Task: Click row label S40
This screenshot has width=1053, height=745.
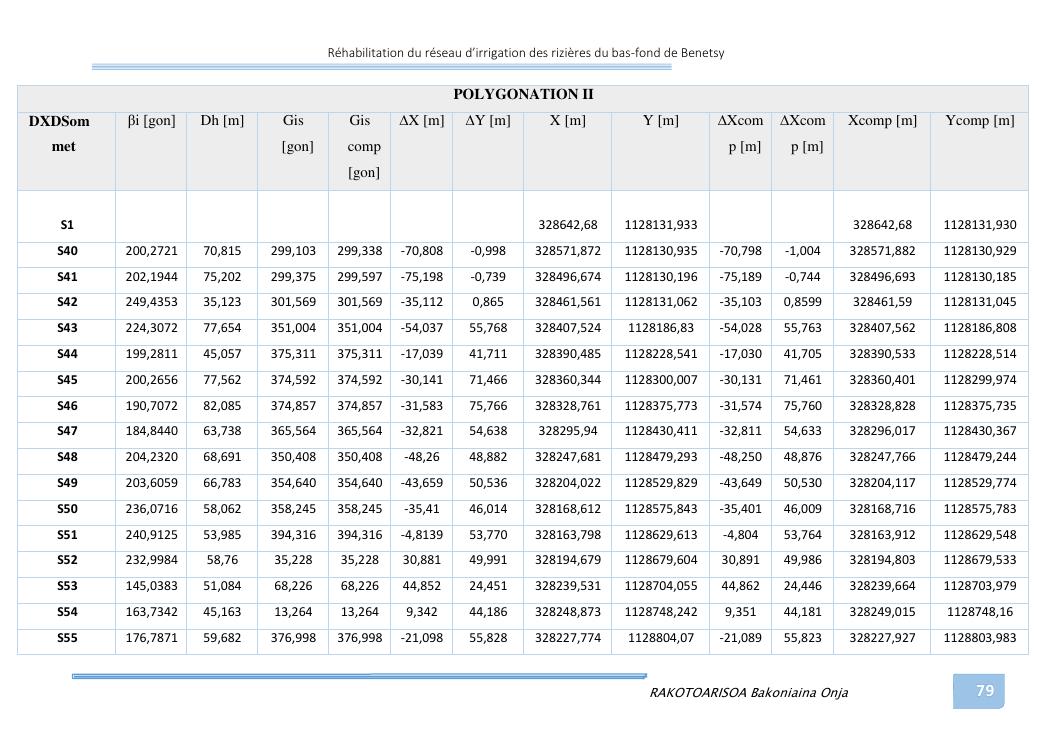Action: 66,251
